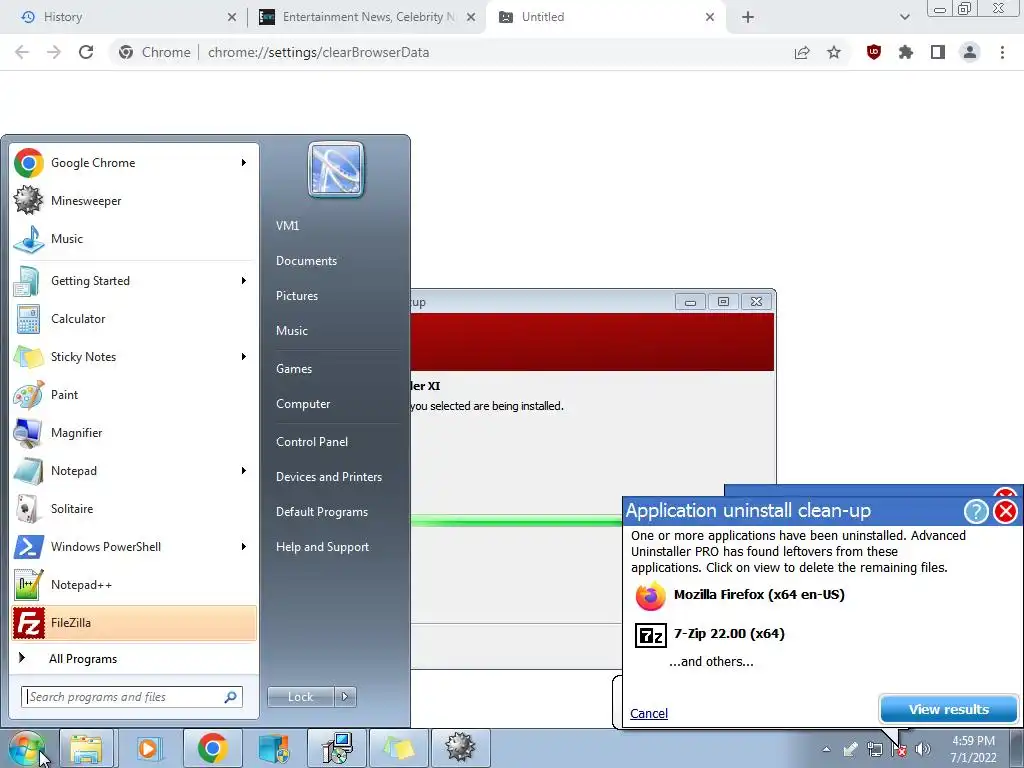Open Devices and Printers

point(328,477)
